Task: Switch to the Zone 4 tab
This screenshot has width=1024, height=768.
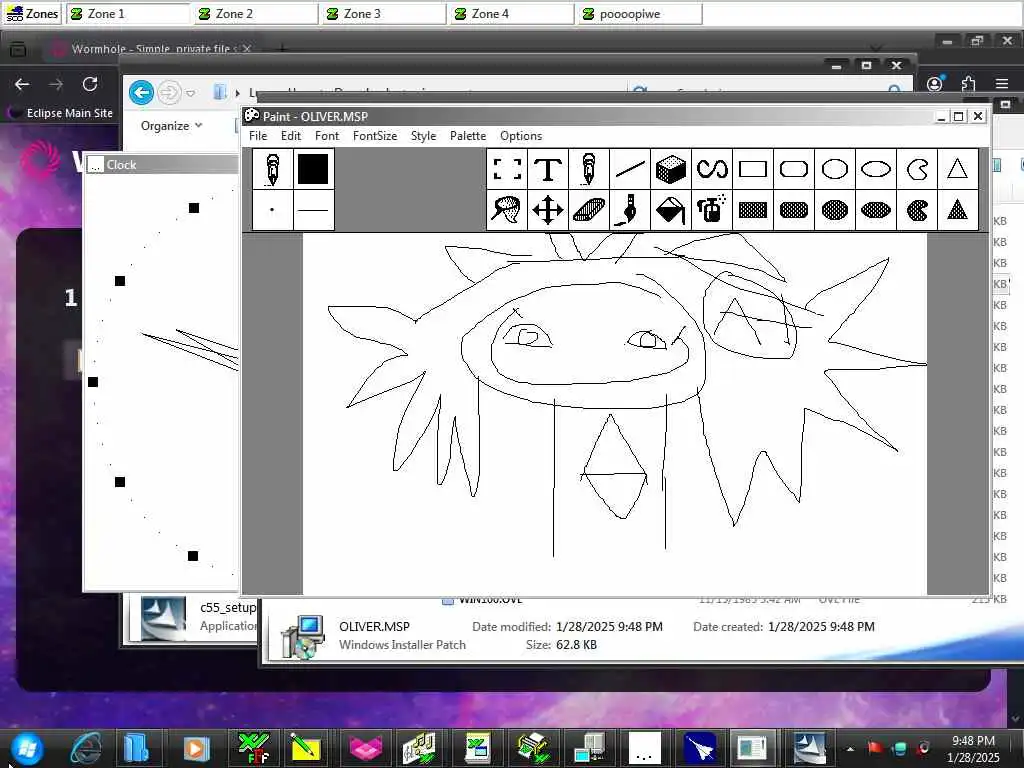Action: coord(512,14)
